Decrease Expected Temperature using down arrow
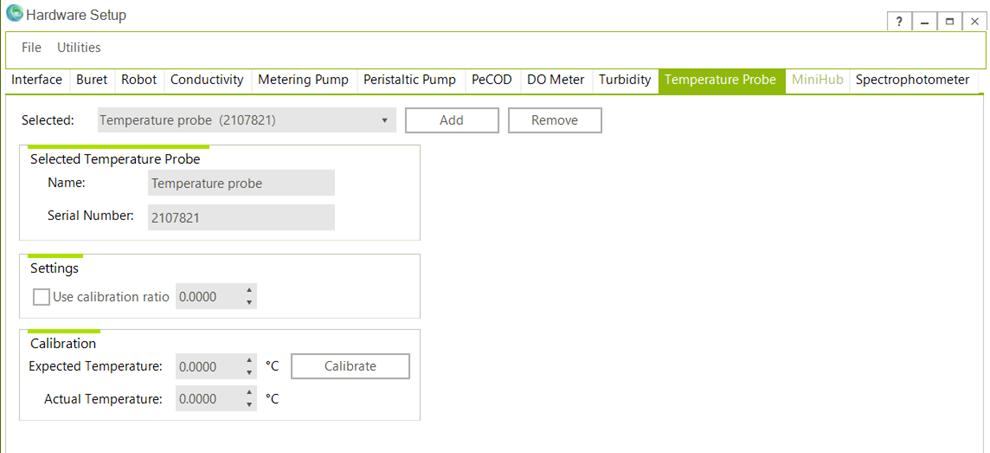The image size is (990, 453). [250, 372]
